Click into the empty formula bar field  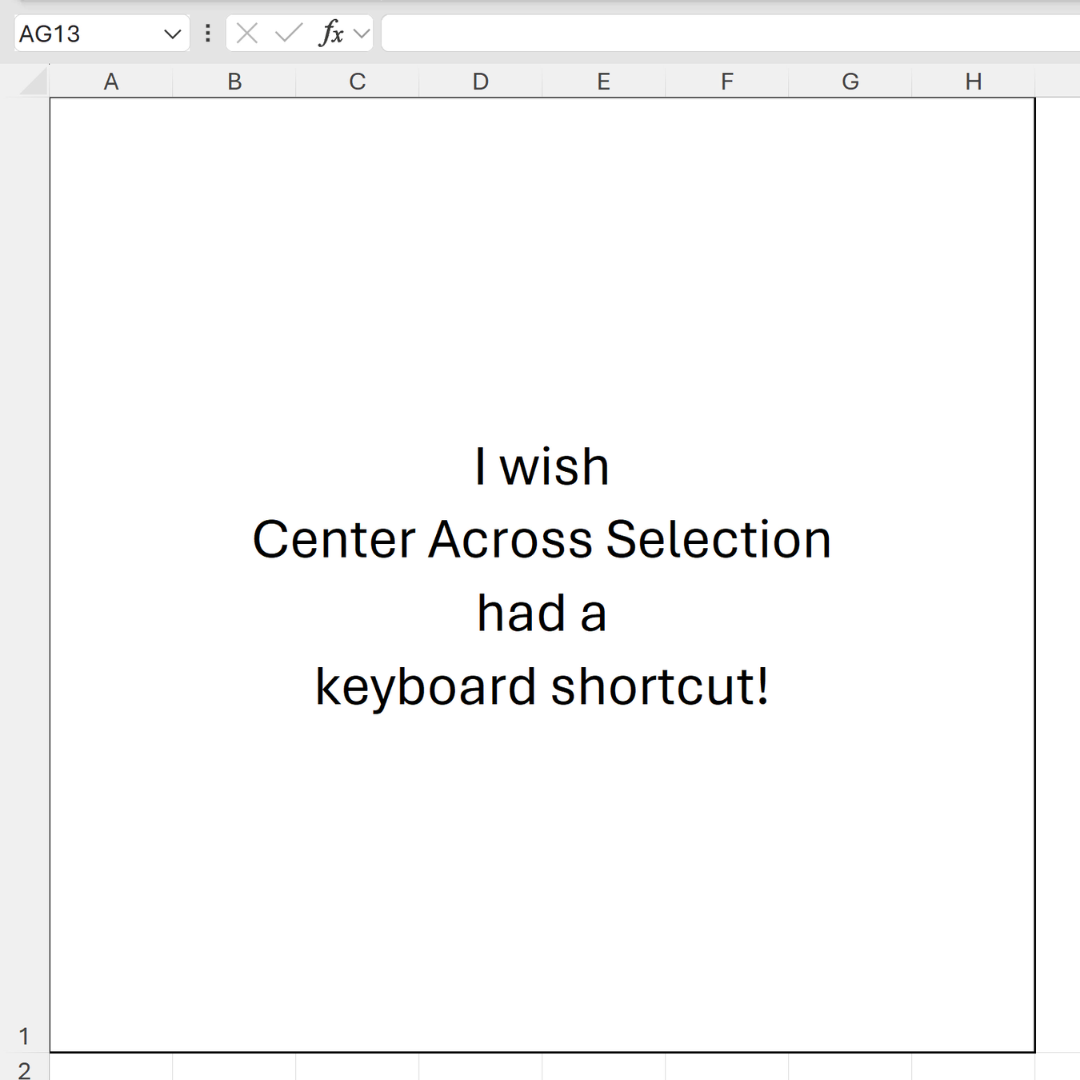pyautogui.click(x=730, y=34)
